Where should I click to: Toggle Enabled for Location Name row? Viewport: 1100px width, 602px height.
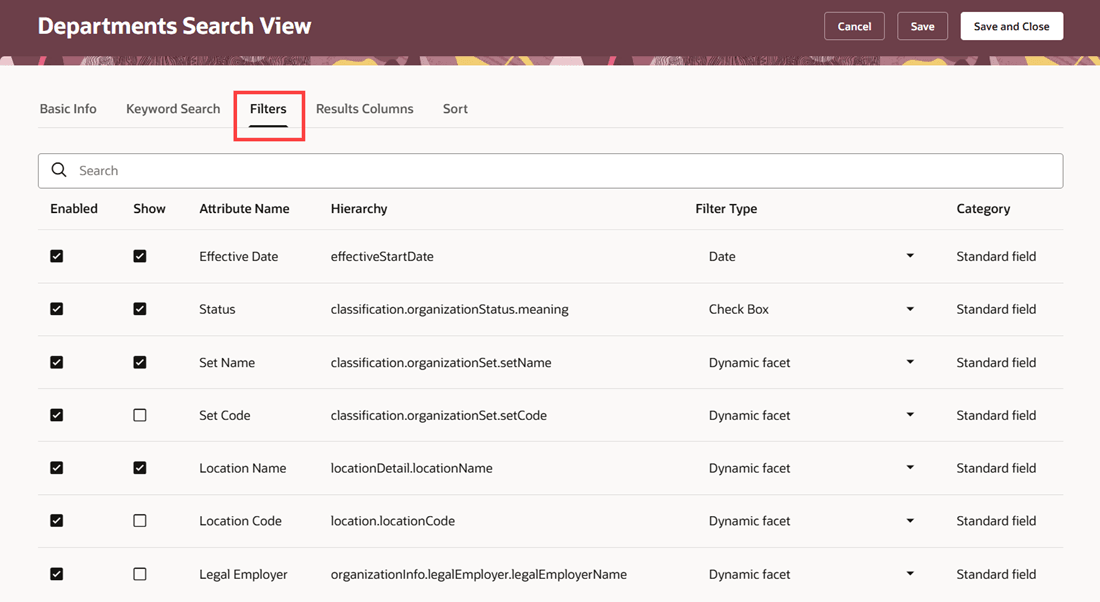pos(57,467)
